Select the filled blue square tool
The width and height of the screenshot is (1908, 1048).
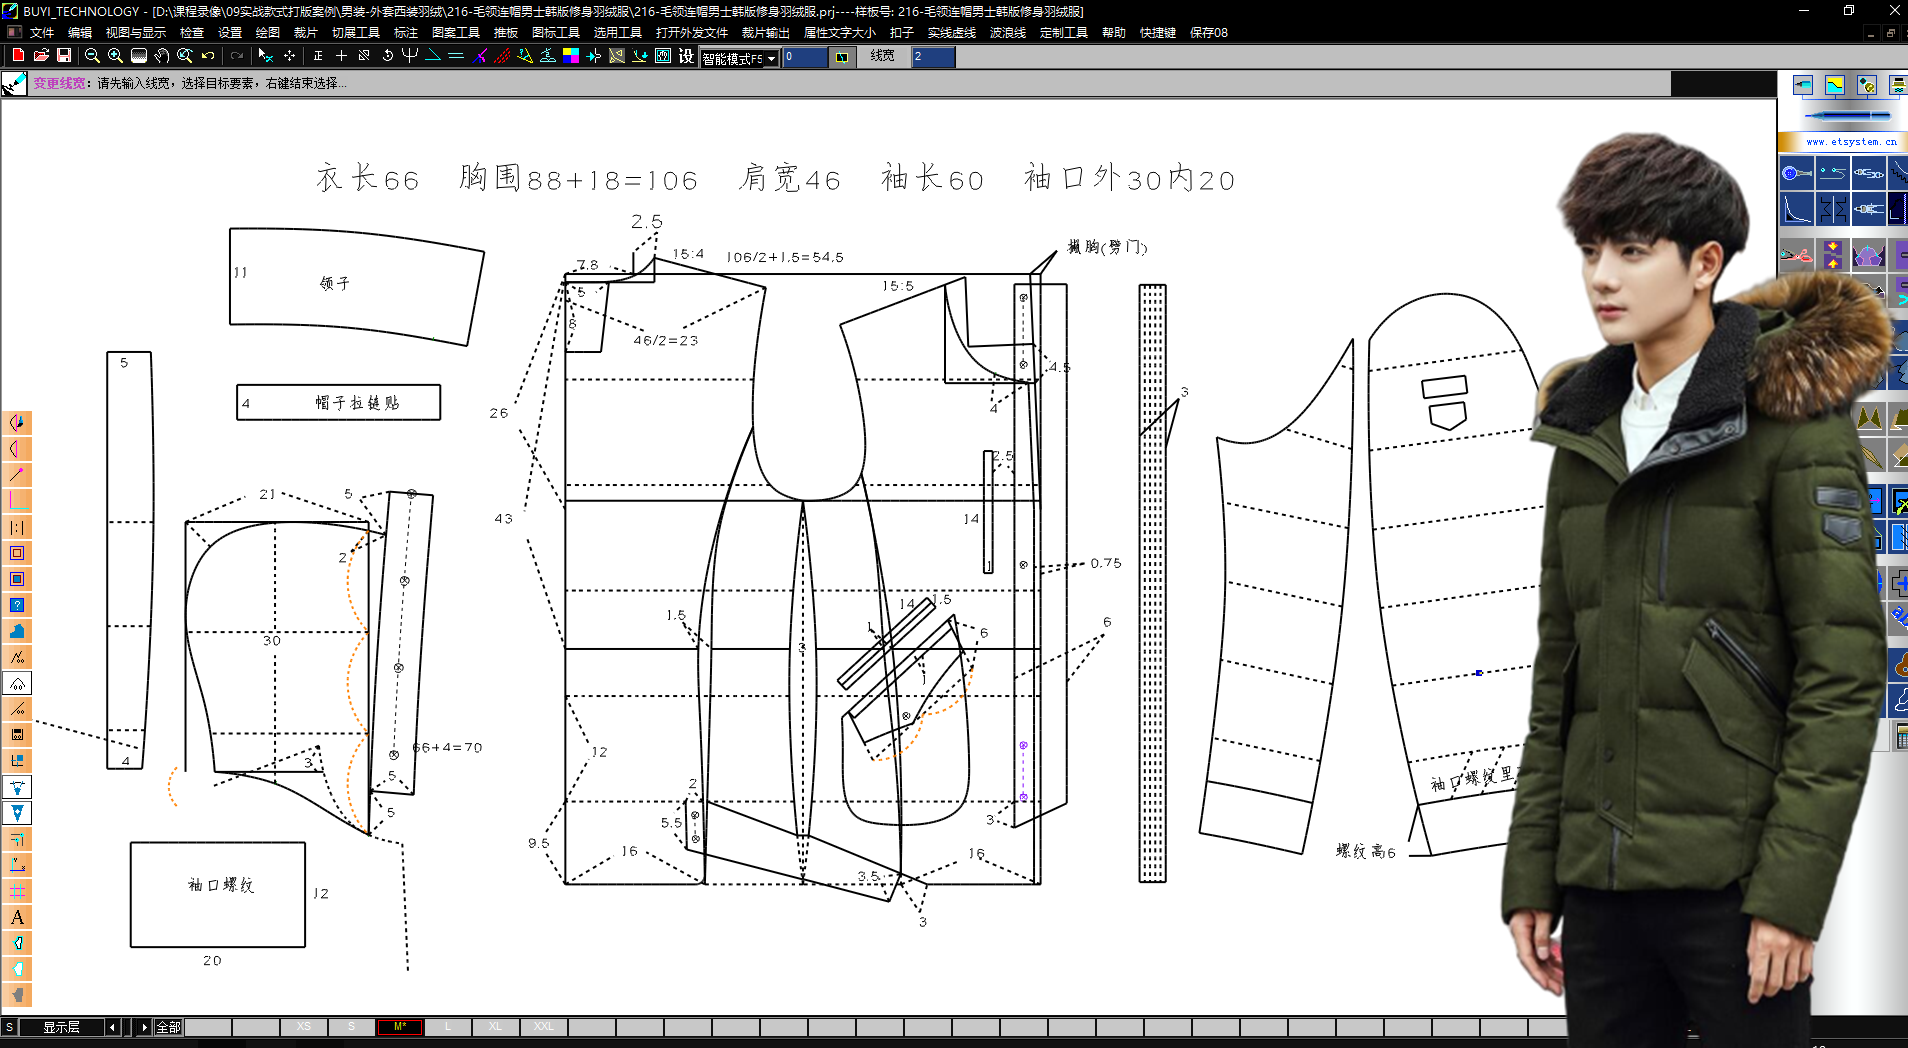(x=17, y=579)
